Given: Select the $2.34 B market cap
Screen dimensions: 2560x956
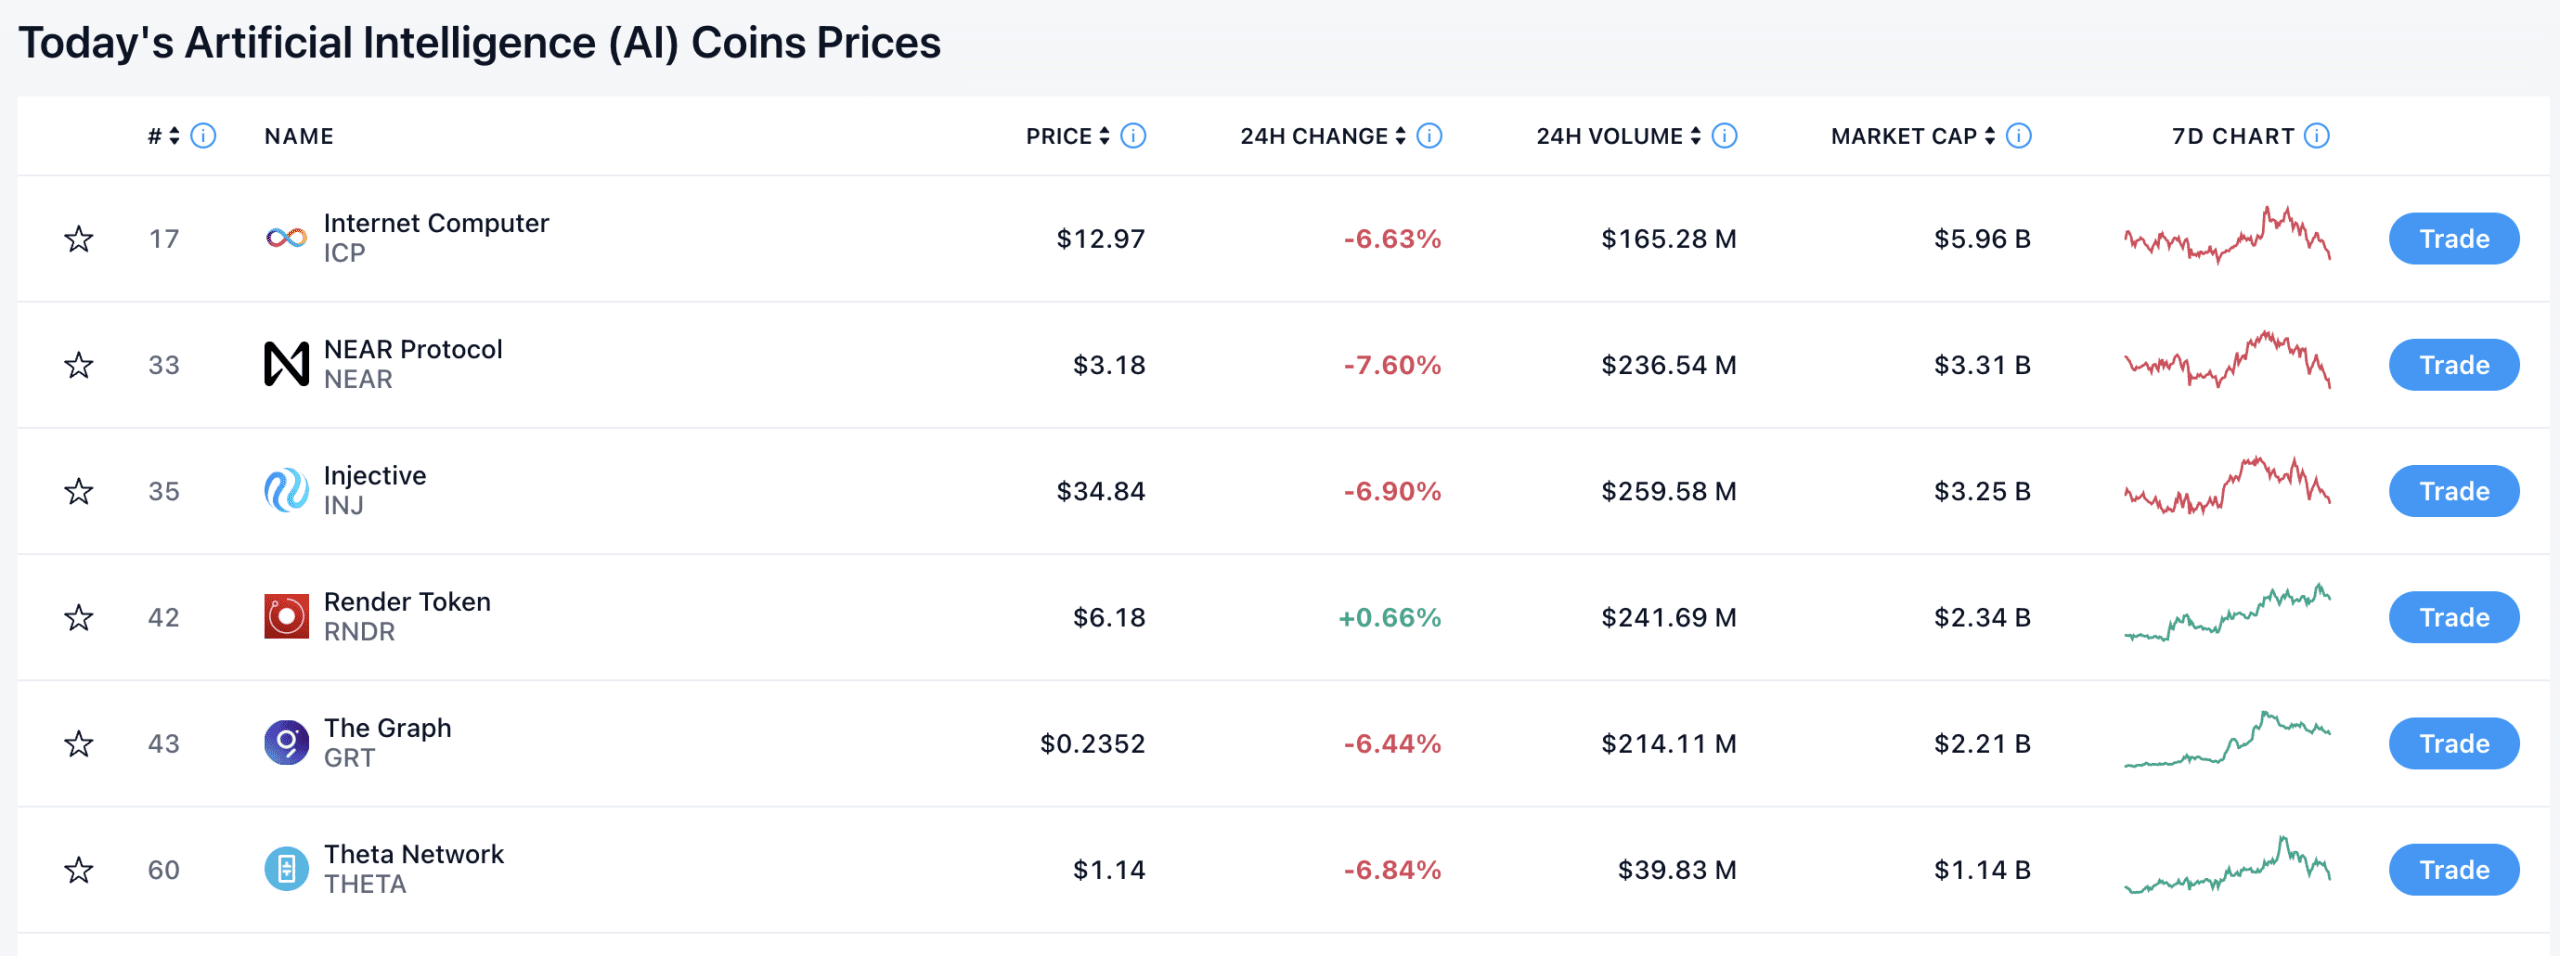Looking at the screenshot, I should coord(1982,617).
